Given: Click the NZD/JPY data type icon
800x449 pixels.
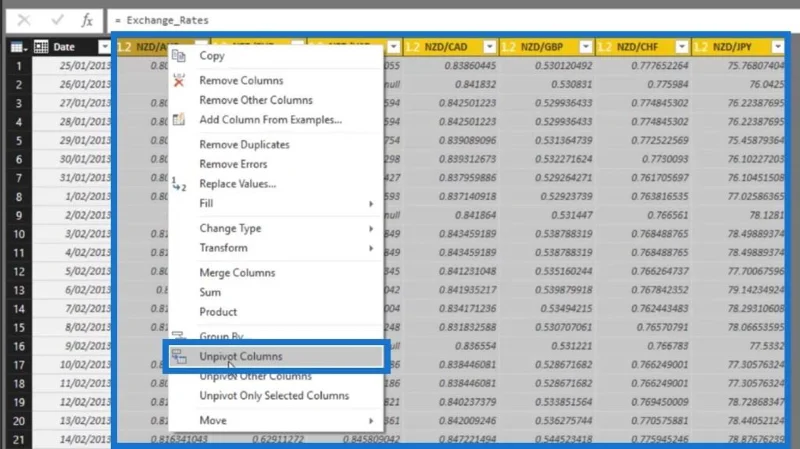Looking at the screenshot, I should click(x=701, y=47).
